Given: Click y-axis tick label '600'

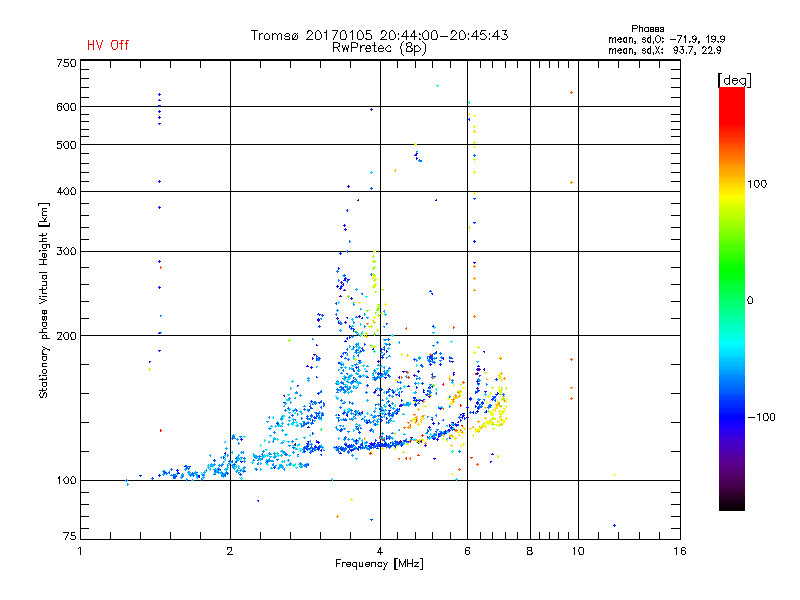Looking at the screenshot, I should [x=66, y=107].
